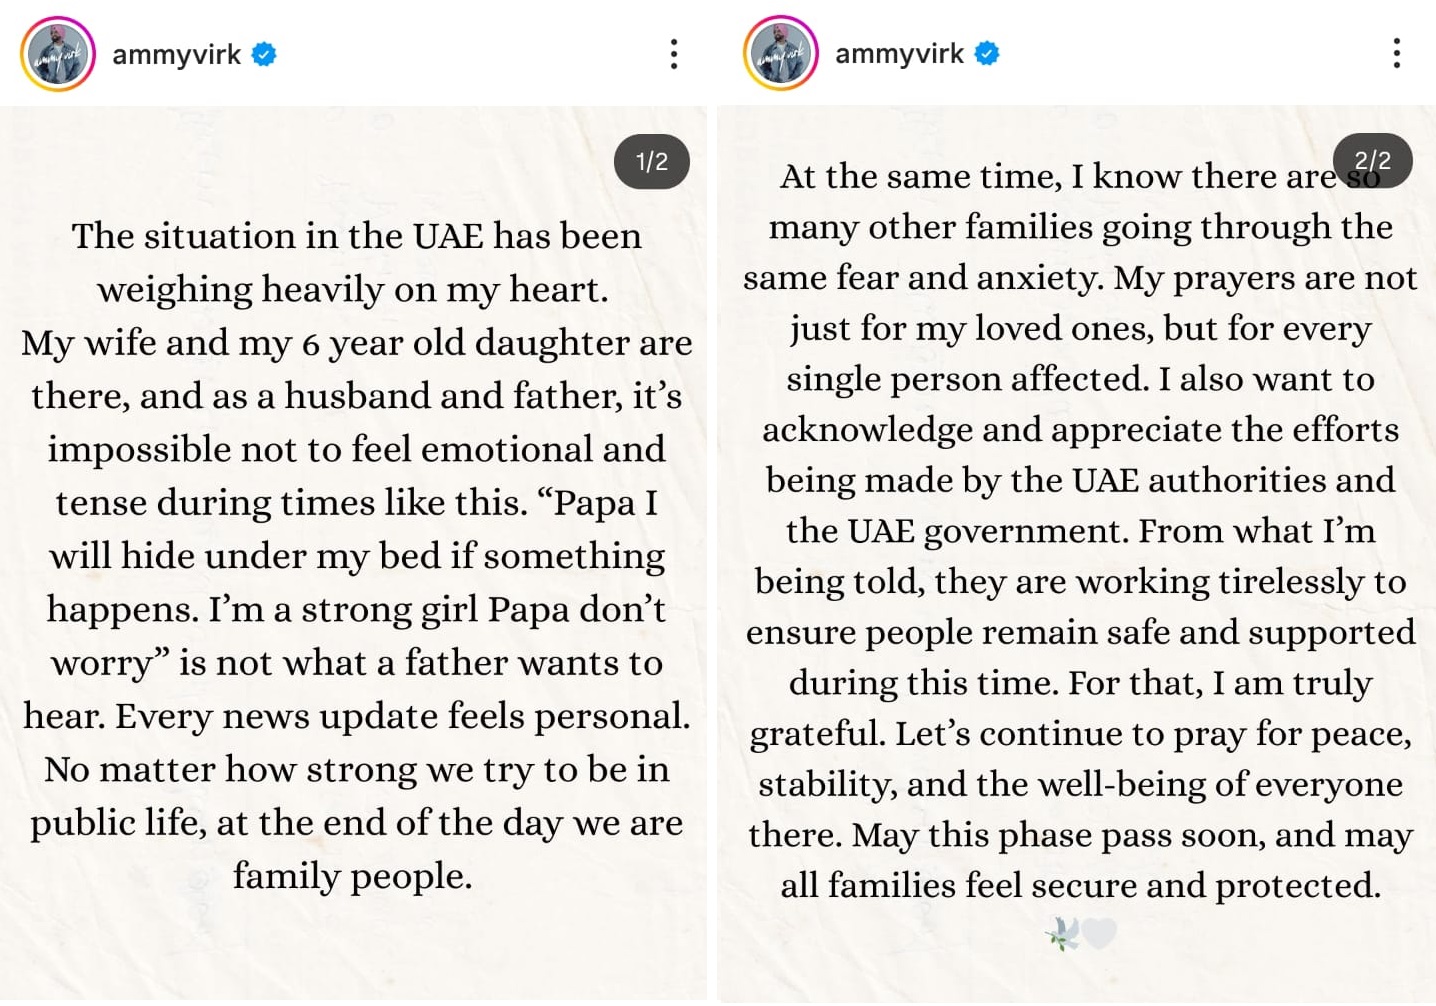Click the blue verified badge on the 2/2 slide post
Viewport: 1436px width, 1006px height.
tap(987, 54)
